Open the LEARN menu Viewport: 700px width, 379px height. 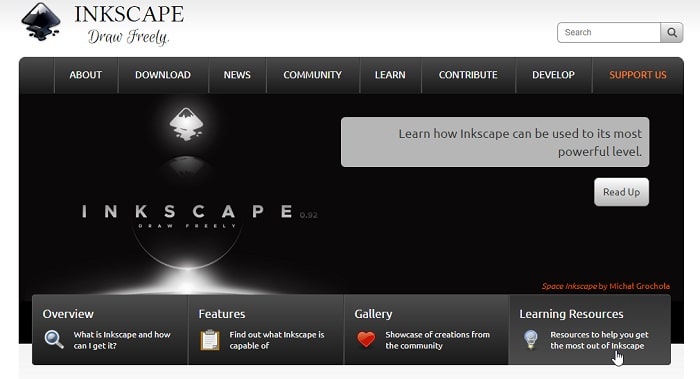pos(390,75)
